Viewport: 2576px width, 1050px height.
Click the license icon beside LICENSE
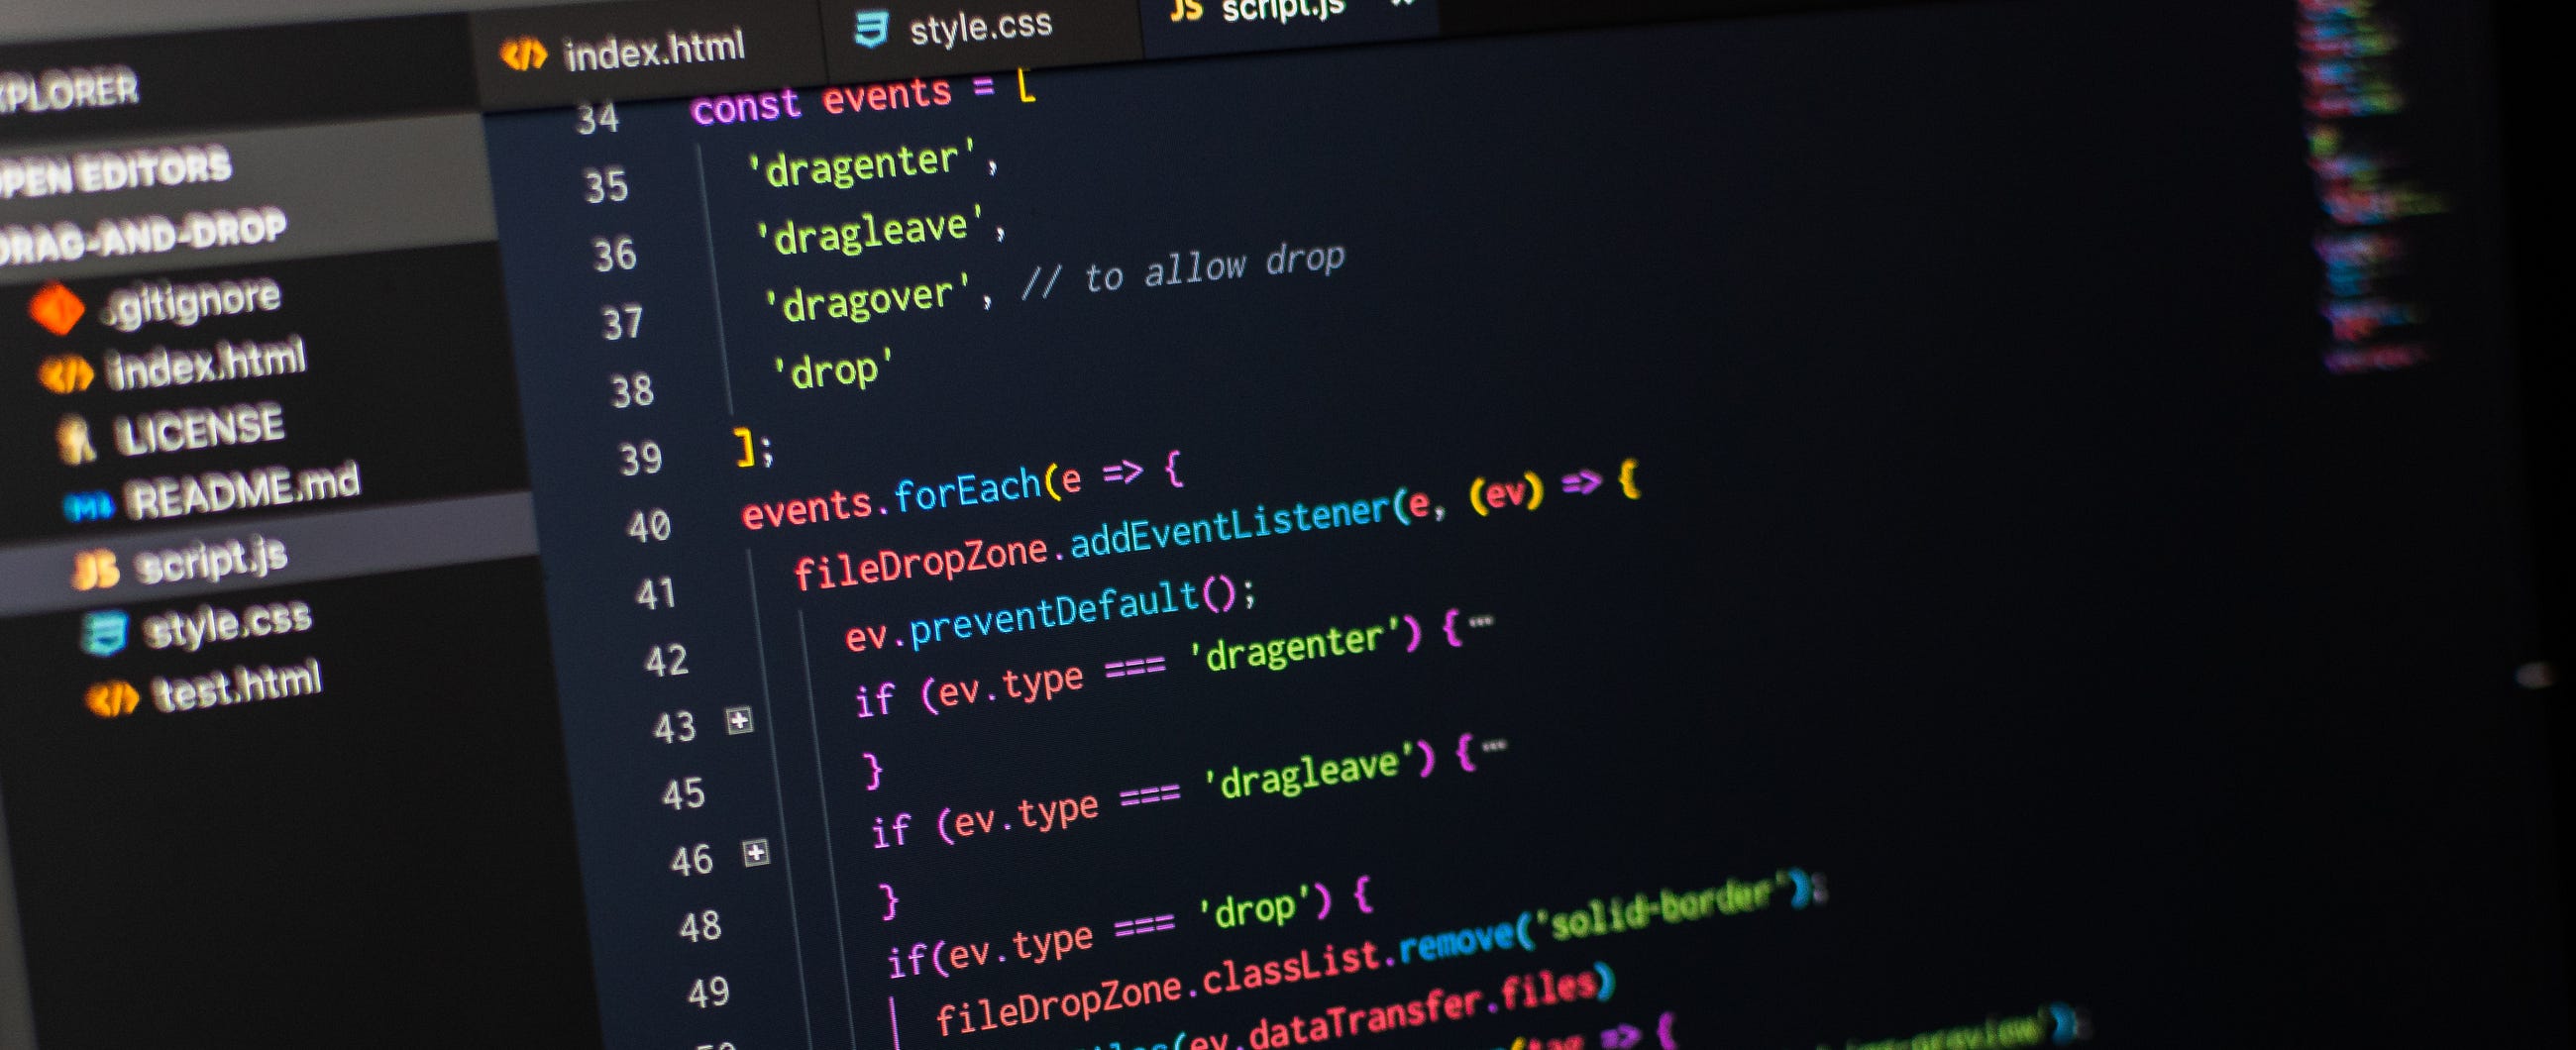point(76,441)
